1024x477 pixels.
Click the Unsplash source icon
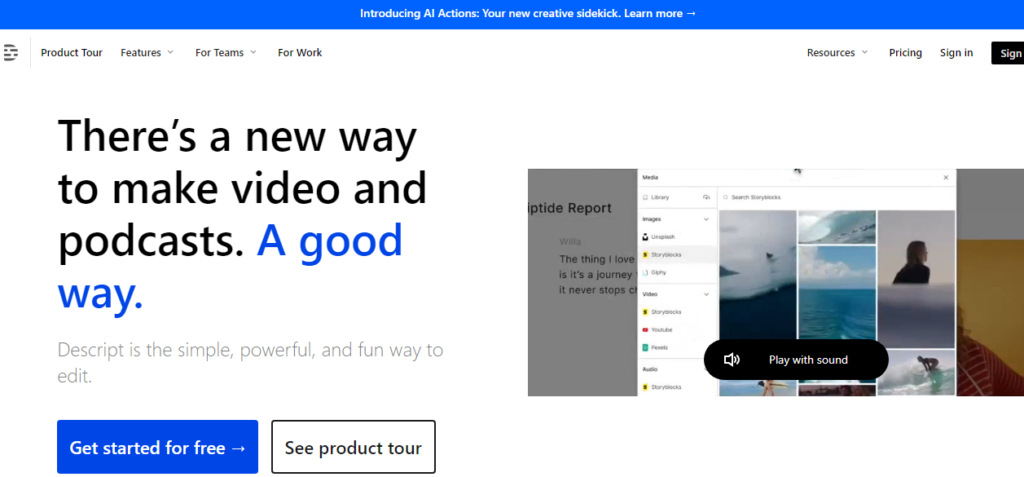click(645, 237)
